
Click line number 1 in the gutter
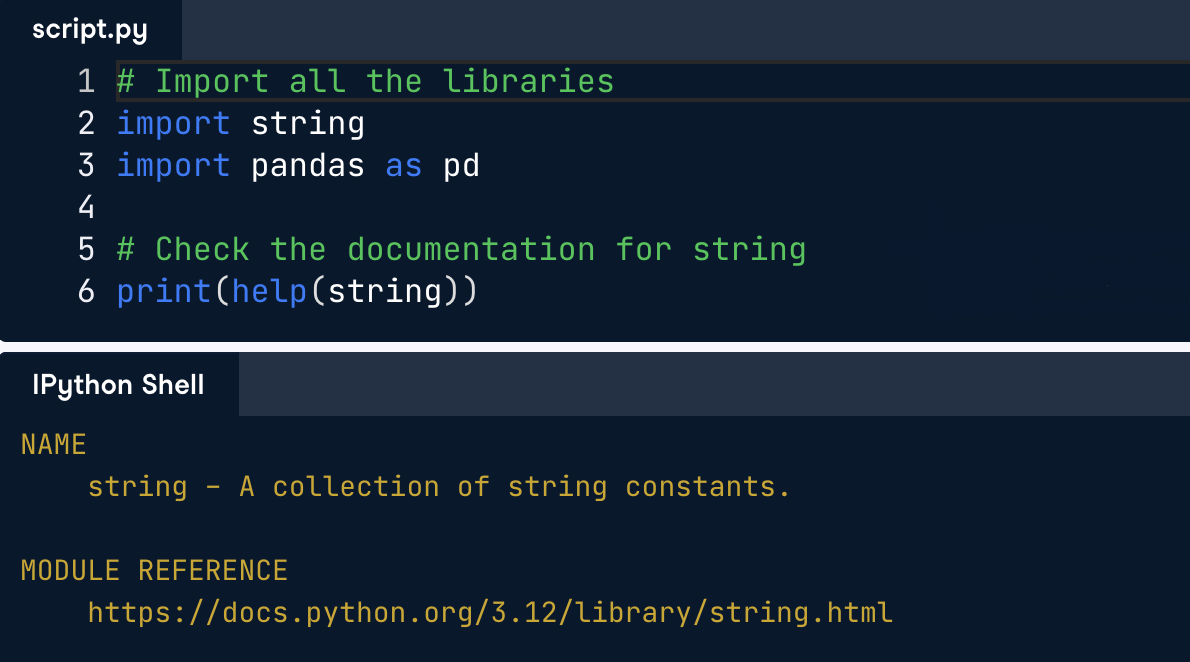click(x=86, y=81)
